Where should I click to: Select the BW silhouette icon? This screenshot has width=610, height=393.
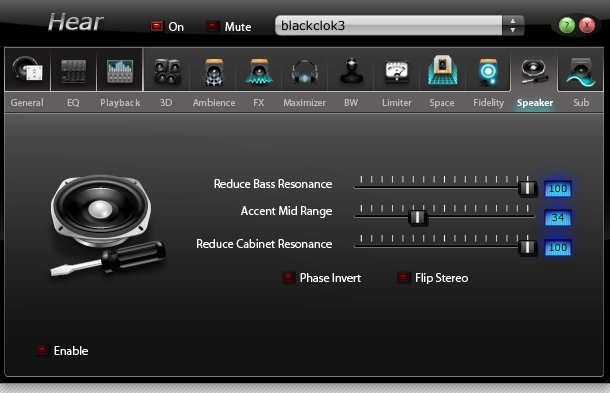click(x=351, y=70)
